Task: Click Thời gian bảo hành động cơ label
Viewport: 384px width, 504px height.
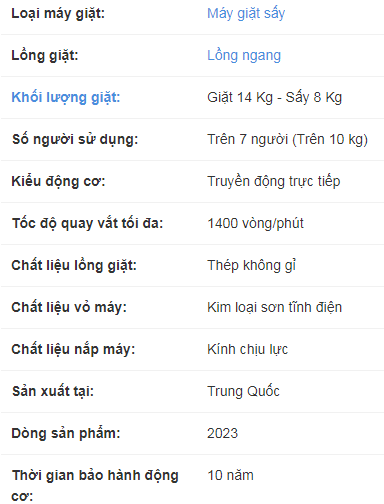Action: (x=95, y=485)
